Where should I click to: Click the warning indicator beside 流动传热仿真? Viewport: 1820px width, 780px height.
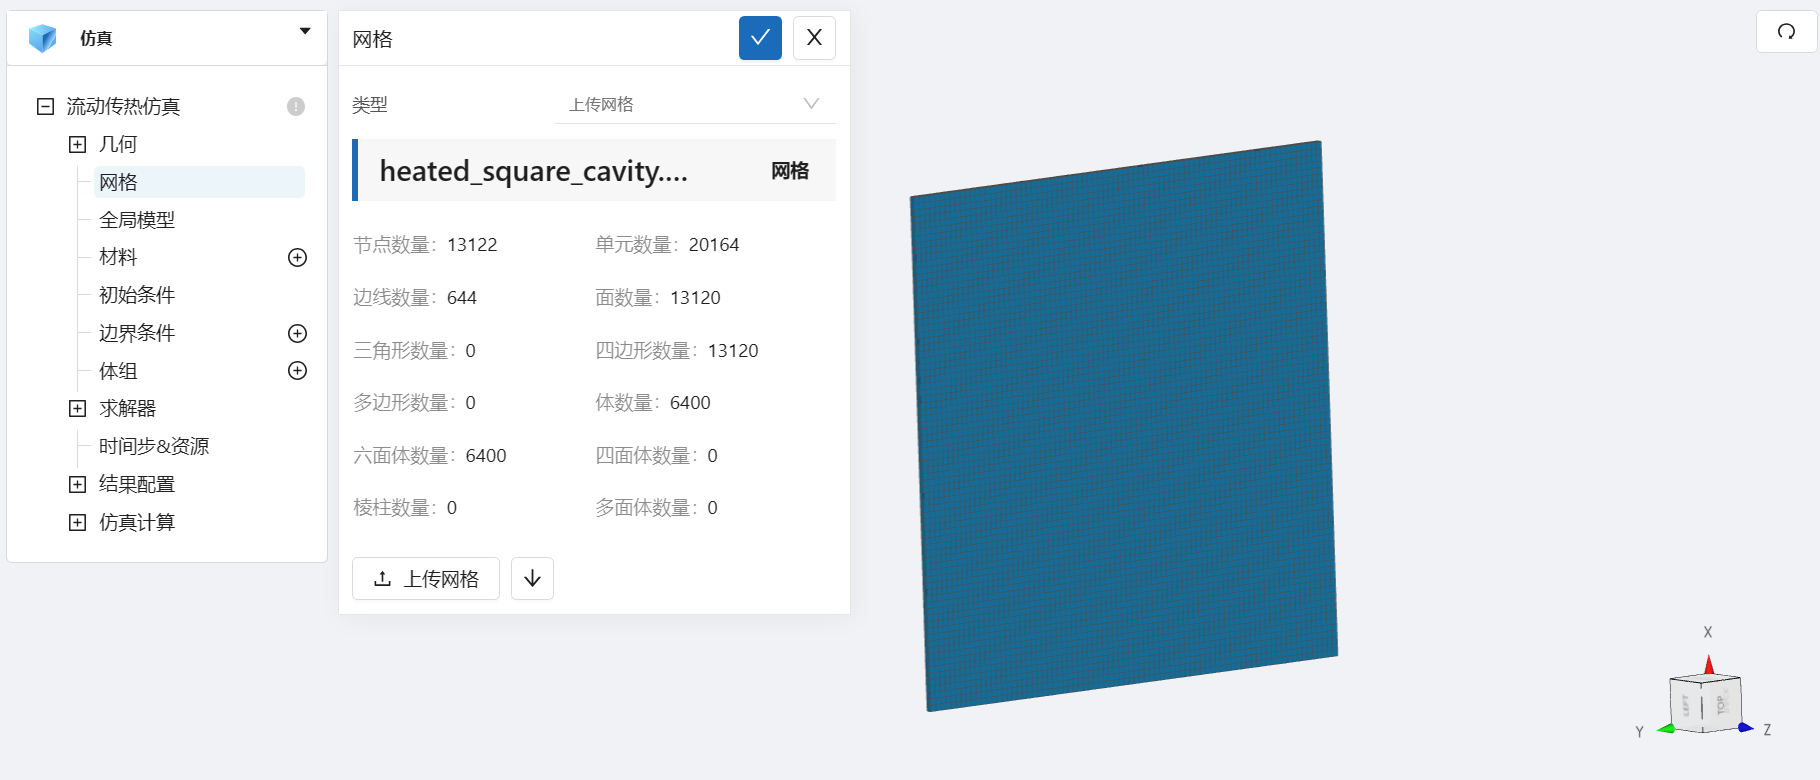(x=296, y=106)
